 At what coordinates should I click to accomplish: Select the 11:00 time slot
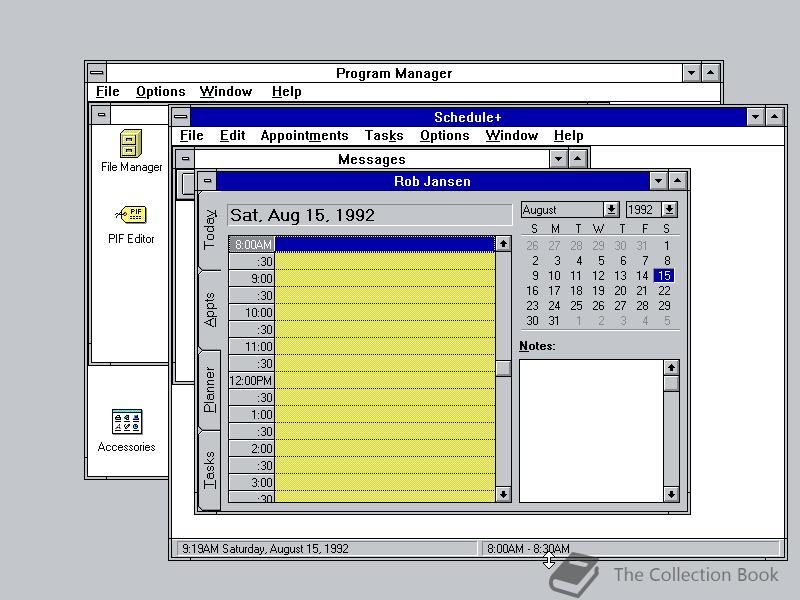coord(385,347)
